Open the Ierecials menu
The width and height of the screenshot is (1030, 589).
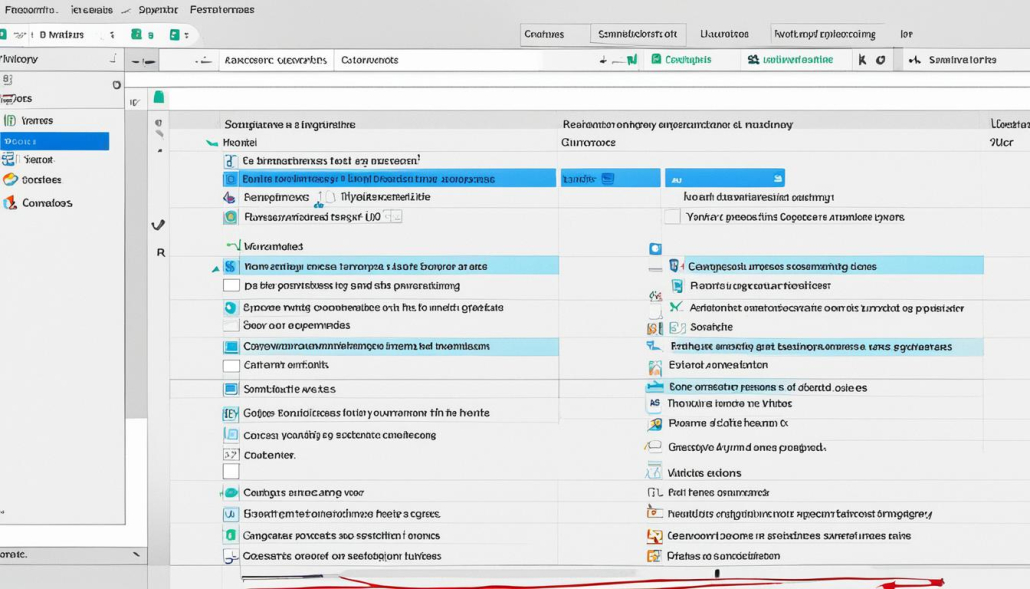click(x=91, y=10)
